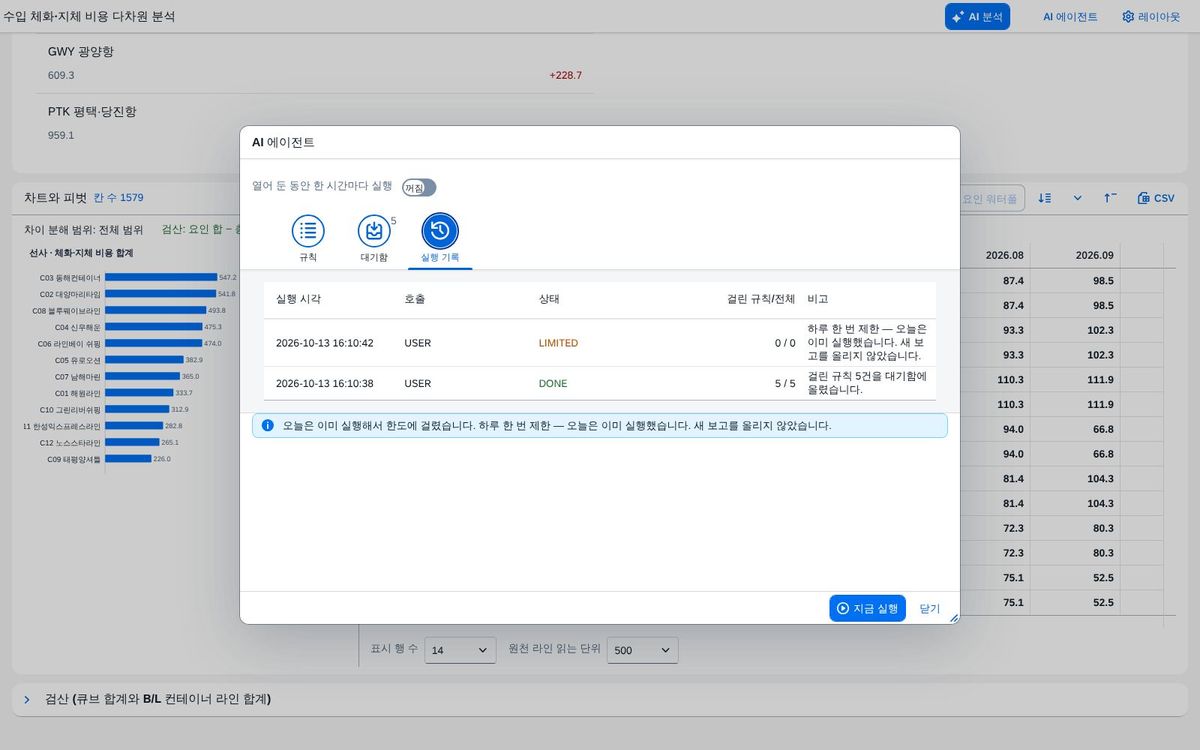Click the 대기함 badge count 5

(393, 220)
